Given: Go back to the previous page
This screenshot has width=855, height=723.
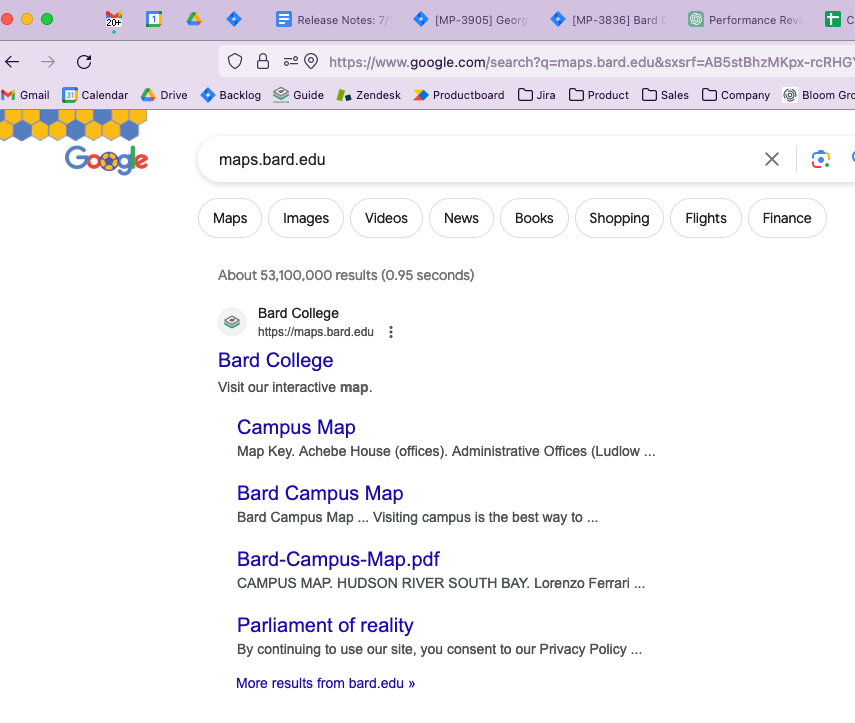Looking at the screenshot, I should [12, 62].
